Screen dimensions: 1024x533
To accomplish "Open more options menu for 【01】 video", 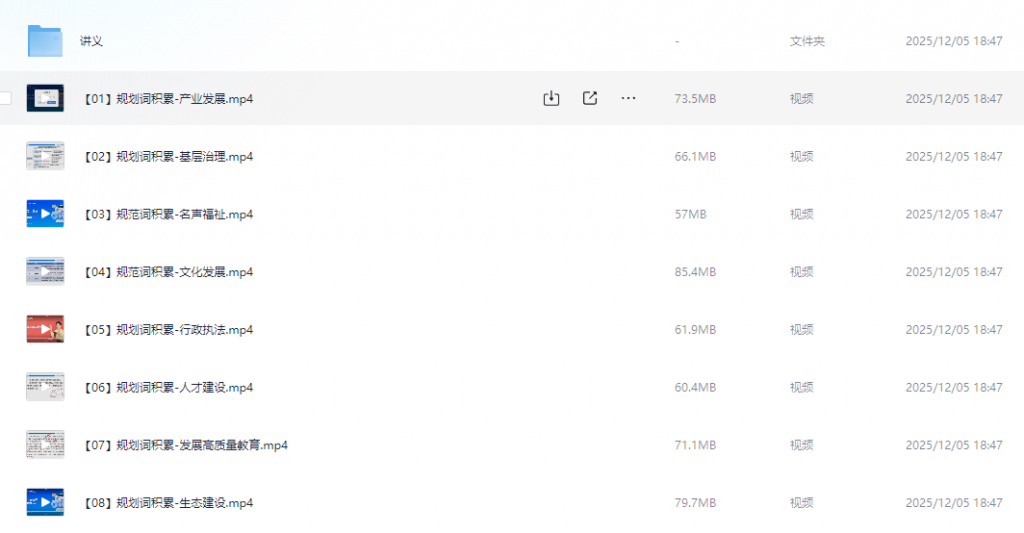I will pos(628,98).
